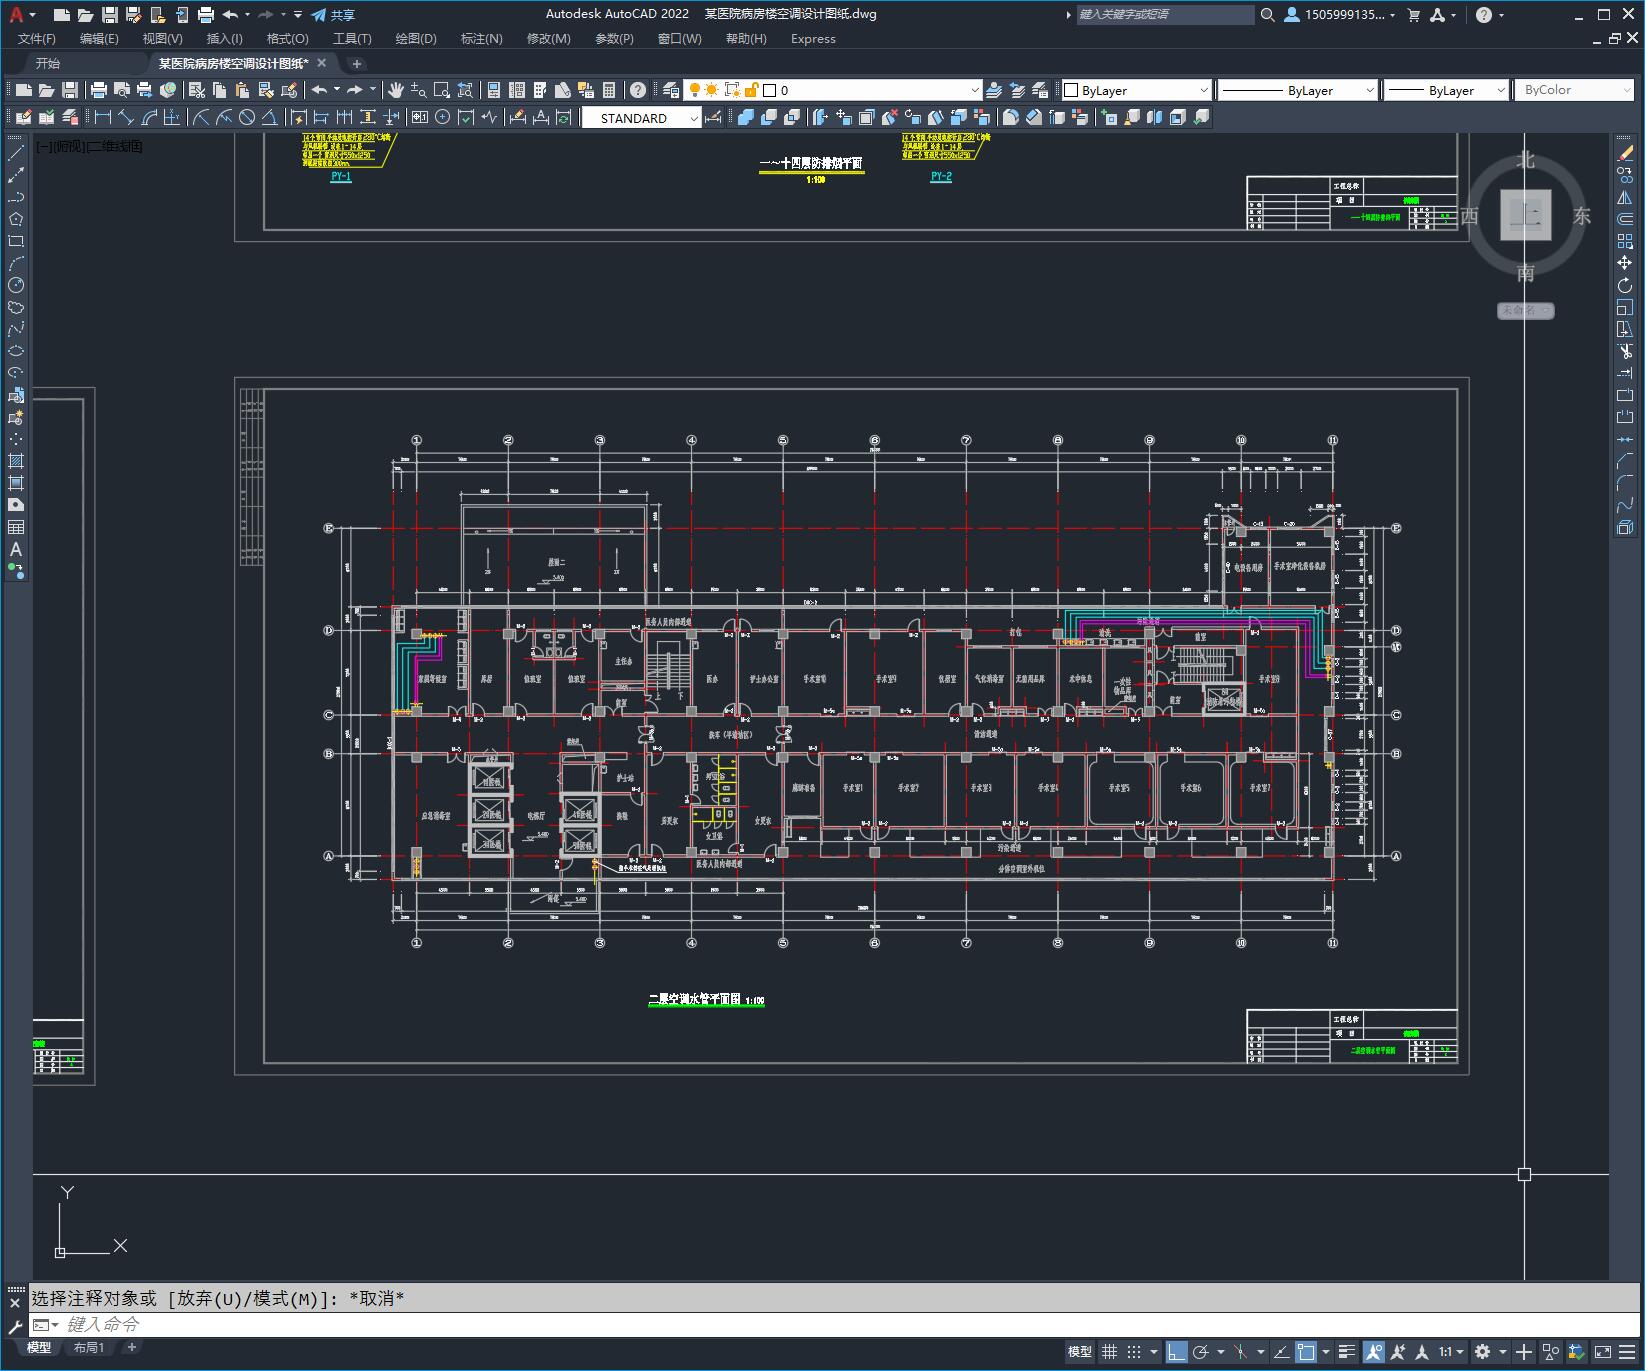1645x1371 pixels.
Task: Click the 未命名 WCS label under ViewCube
Action: [x=1525, y=310]
